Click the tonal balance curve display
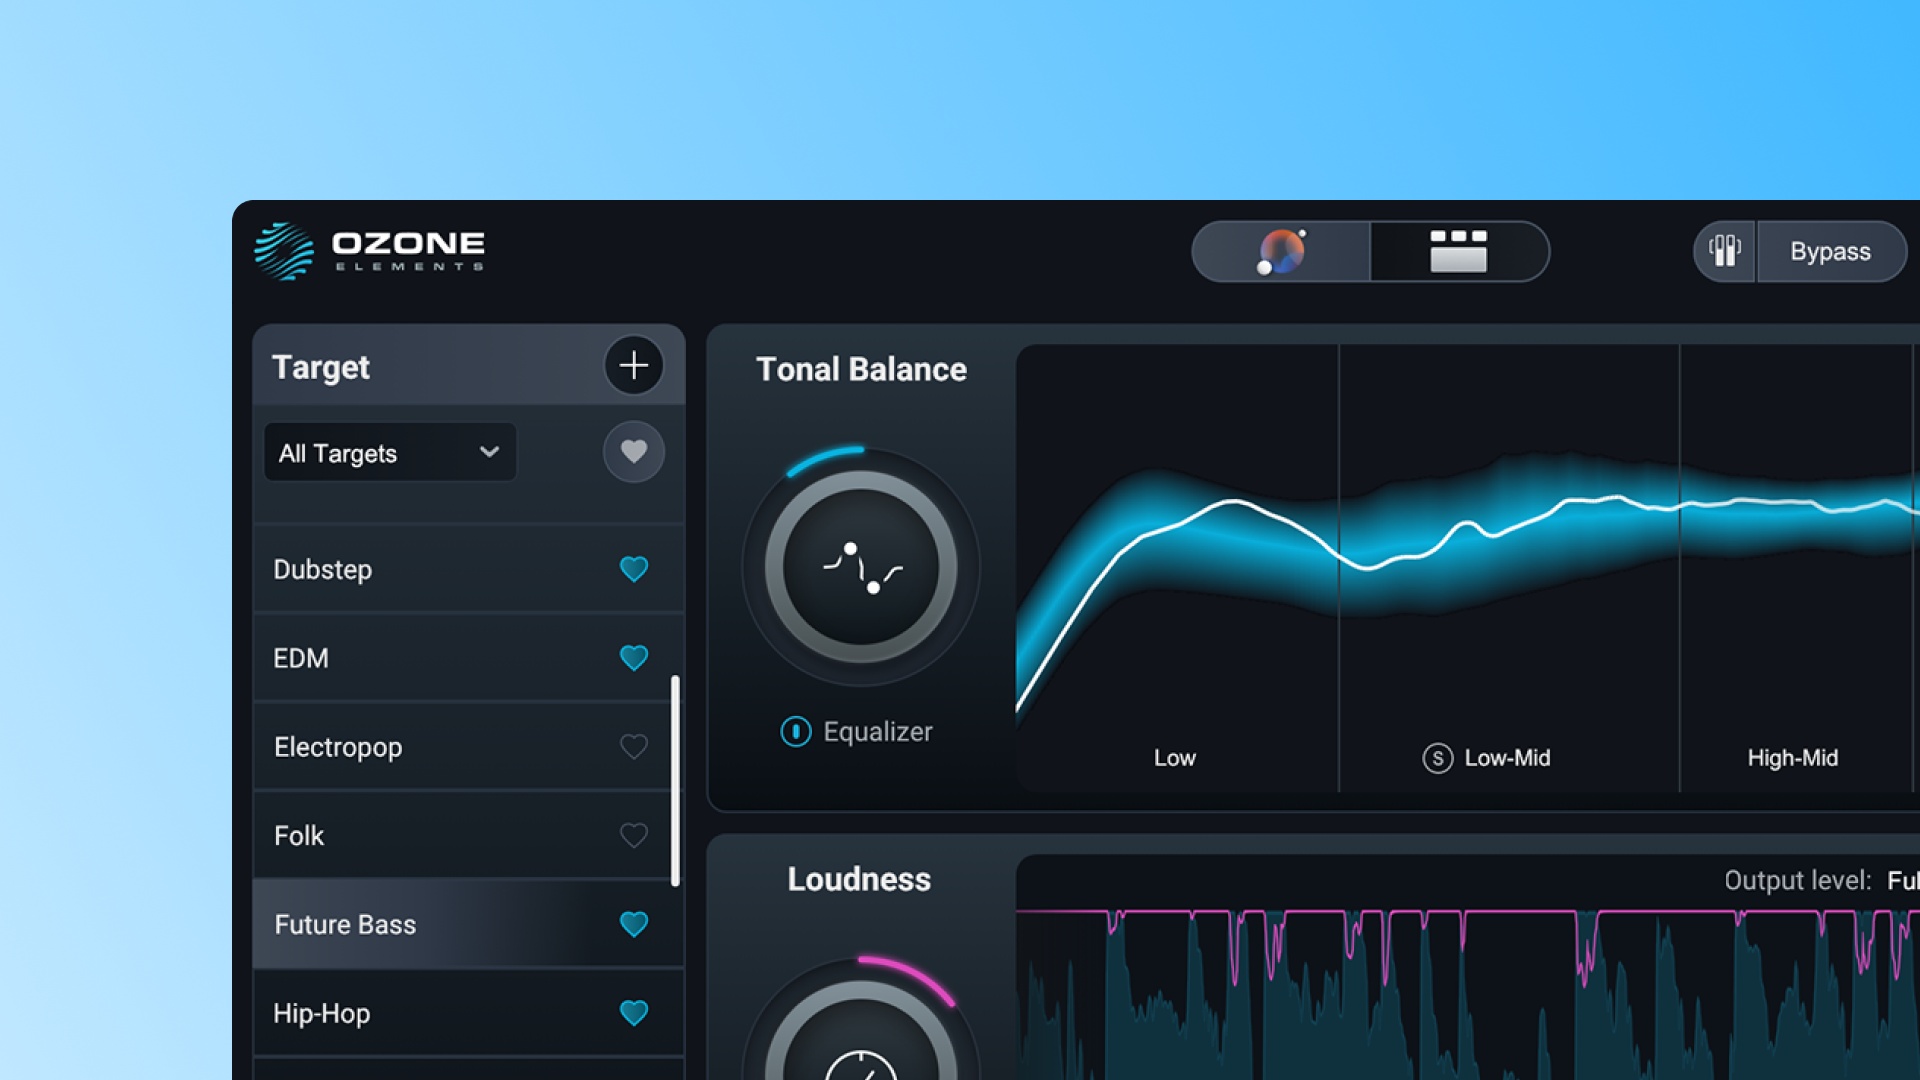 (1468, 568)
